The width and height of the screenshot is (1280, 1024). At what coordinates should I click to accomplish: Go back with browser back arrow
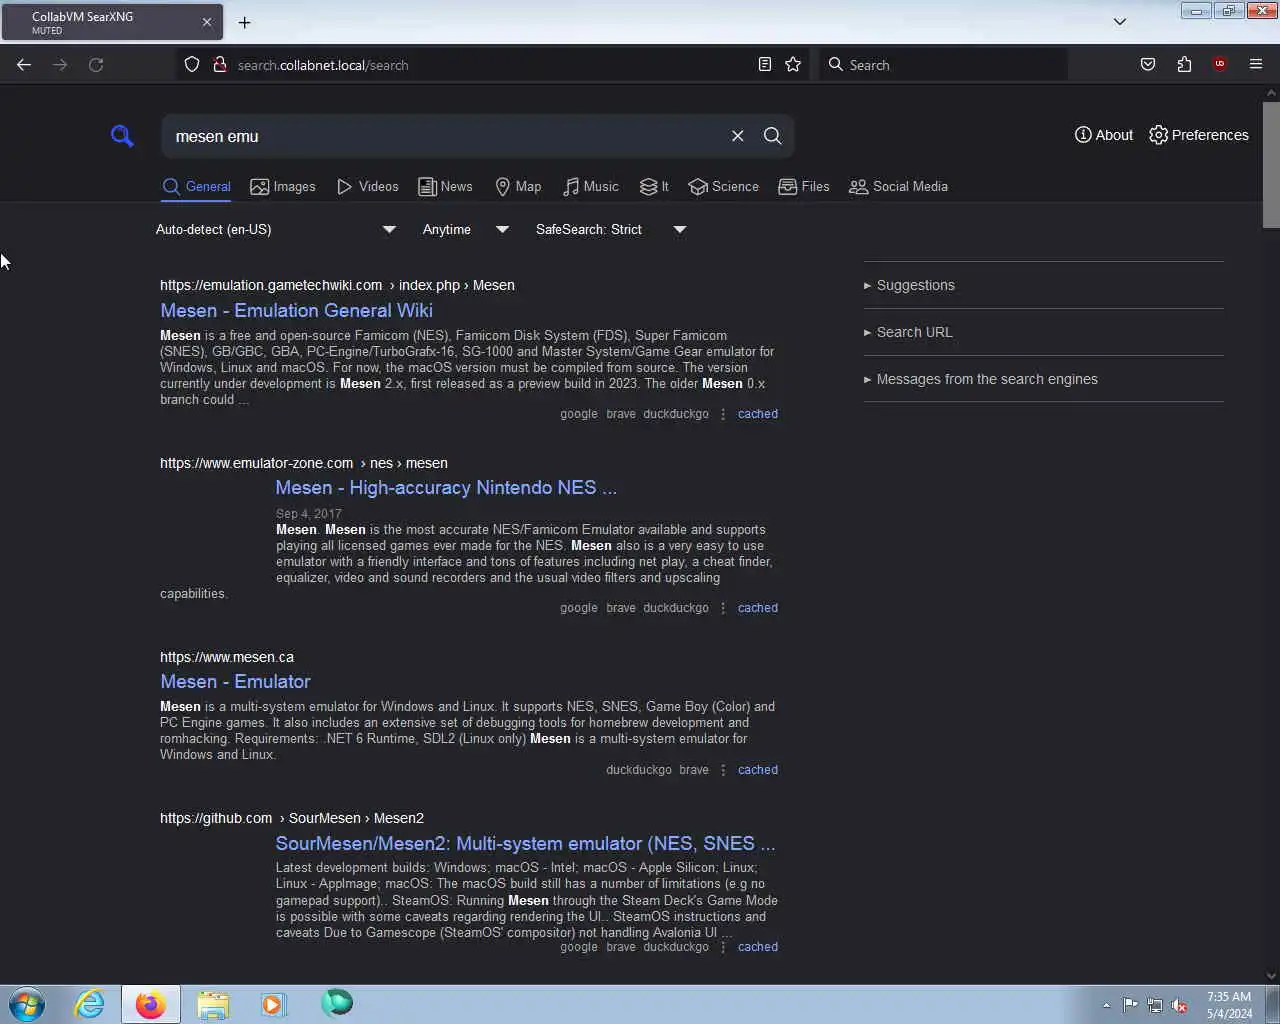coord(24,65)
